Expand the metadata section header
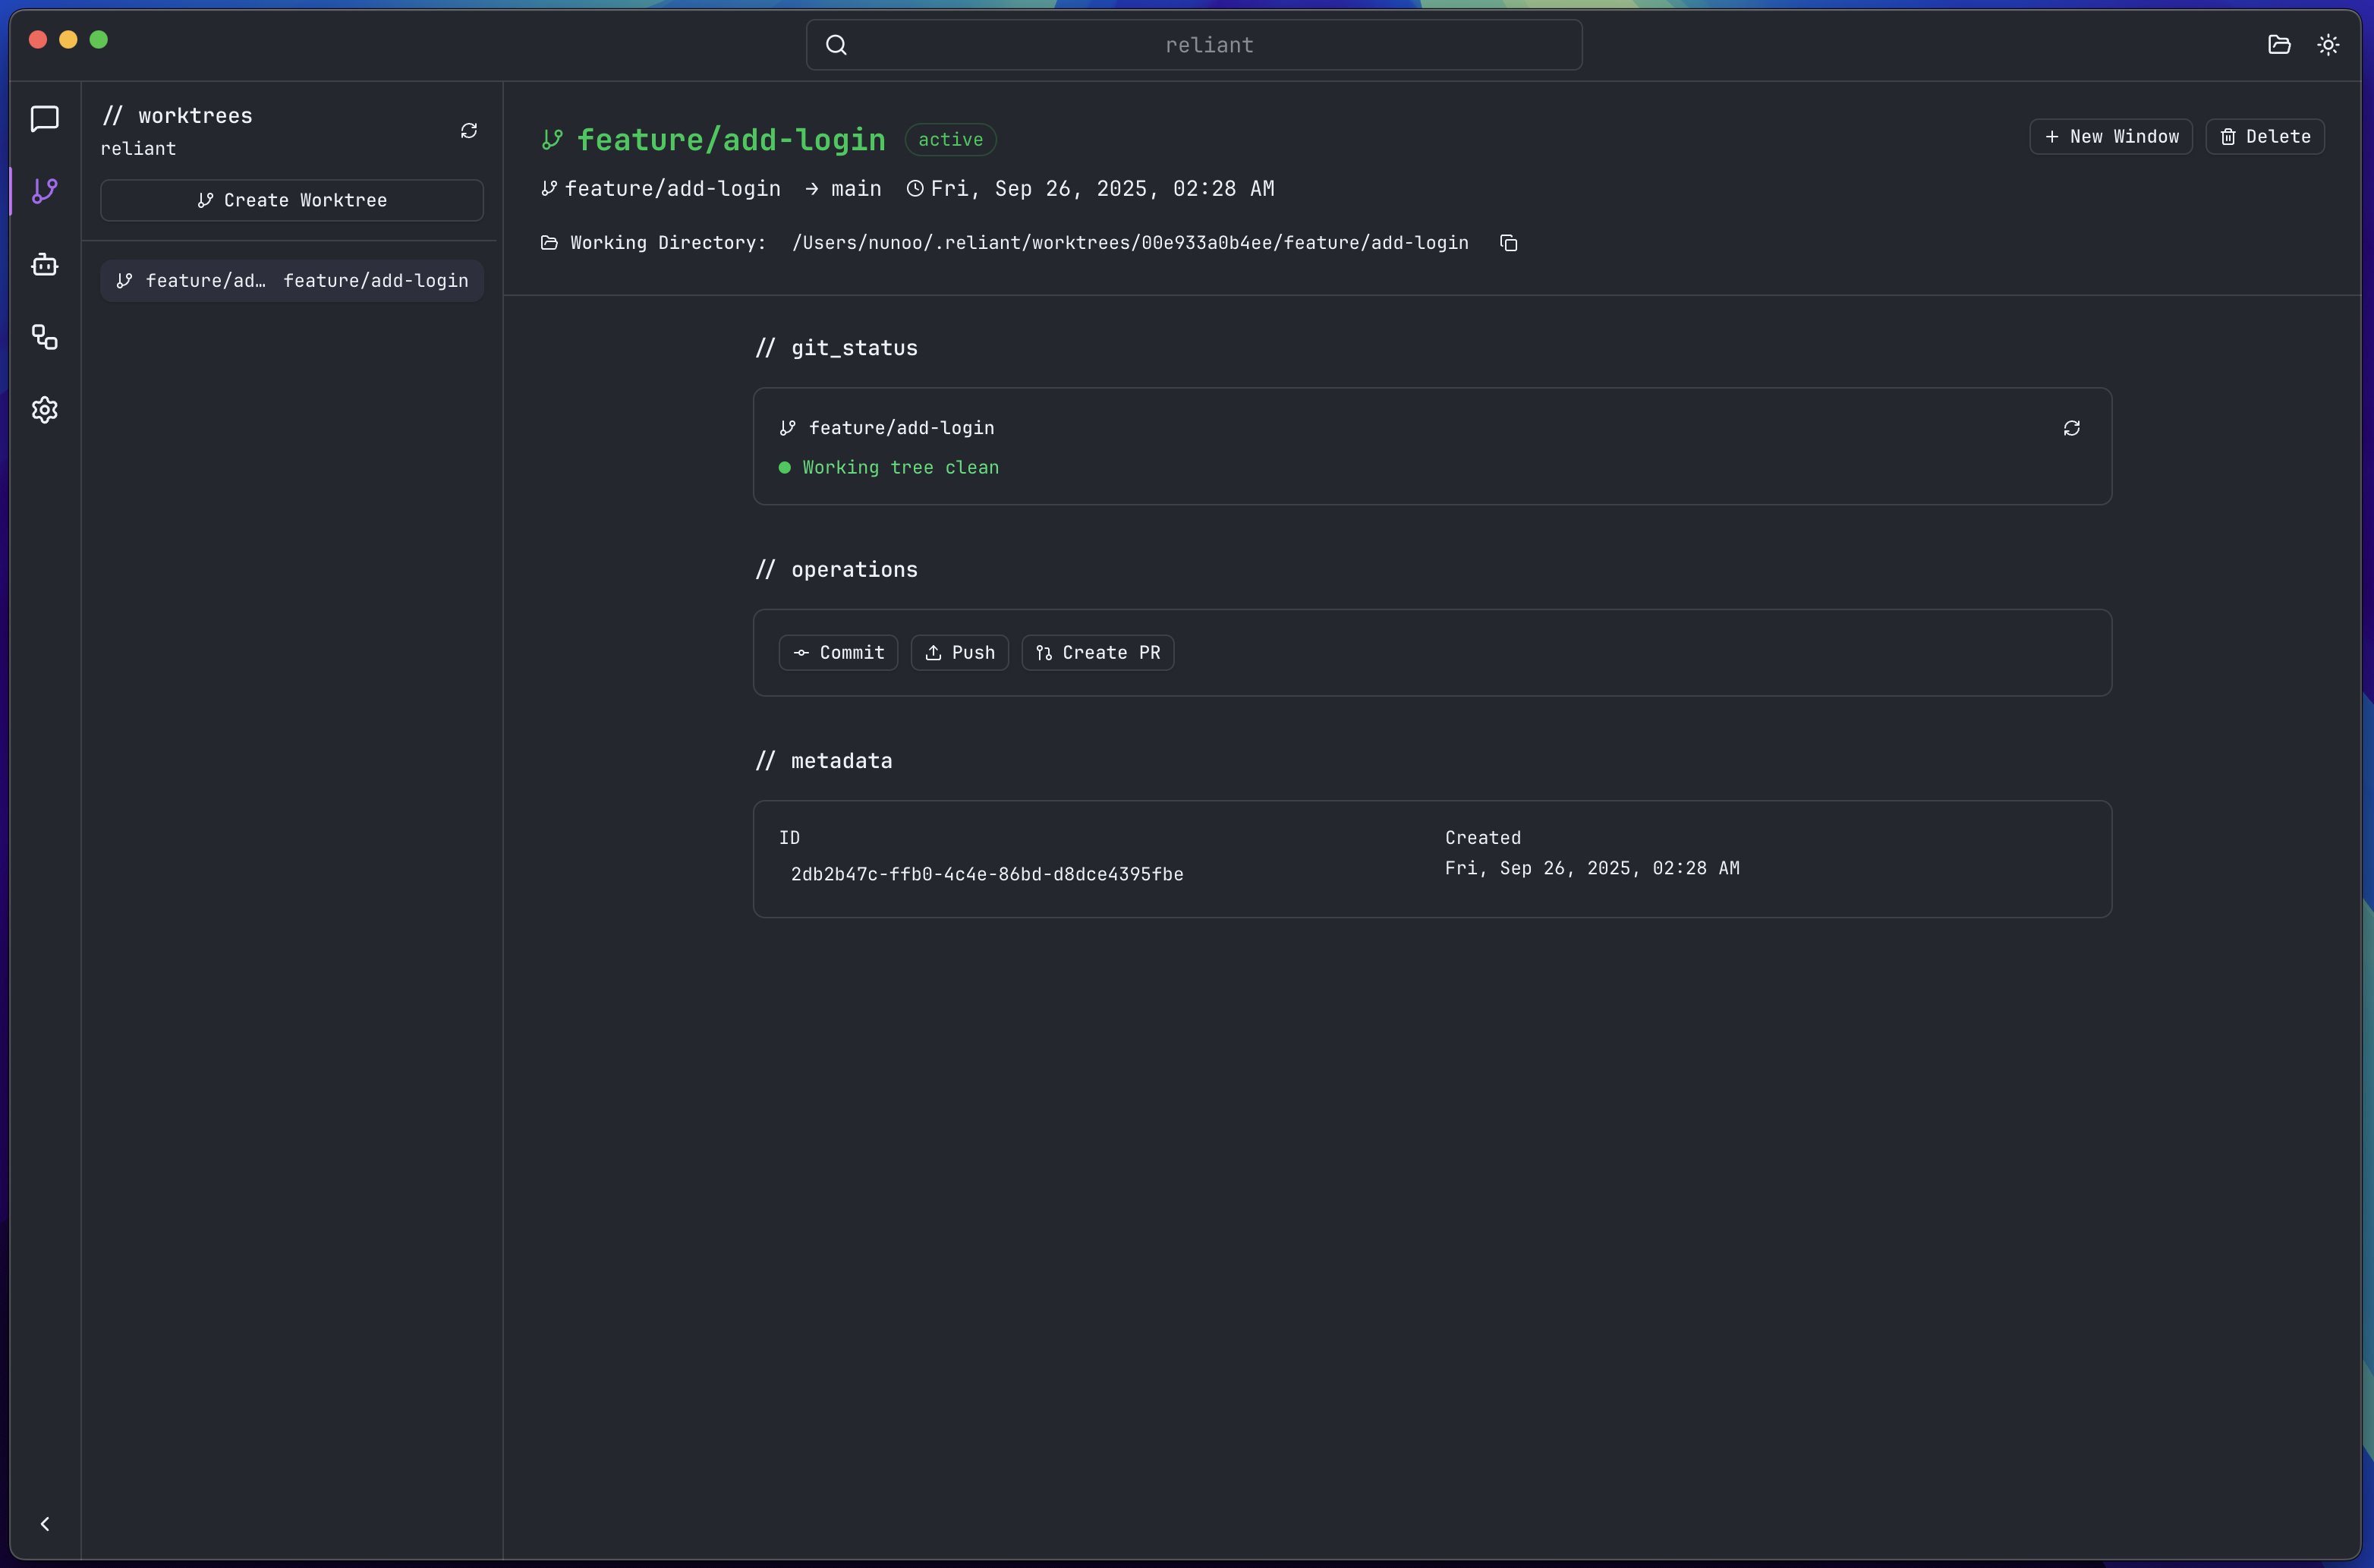2374x1568 pixels. (824, 760)
